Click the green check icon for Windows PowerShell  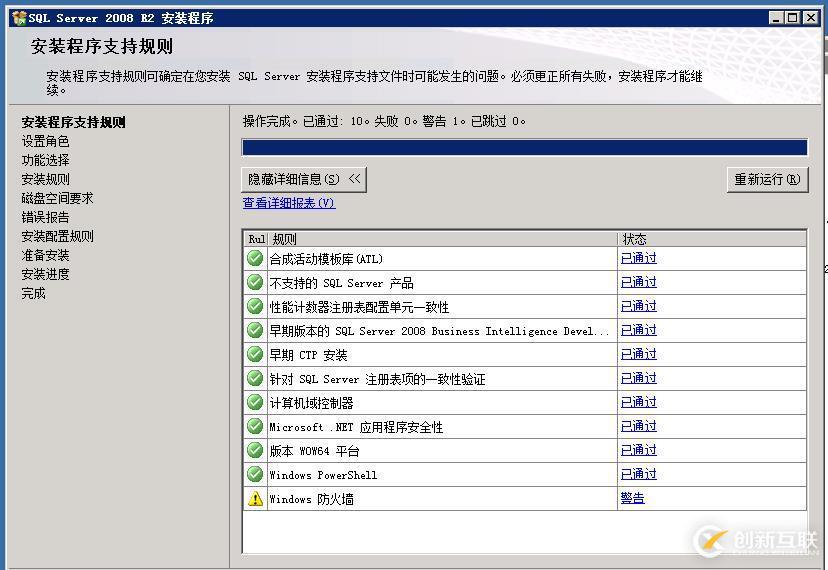pos(255,474)
